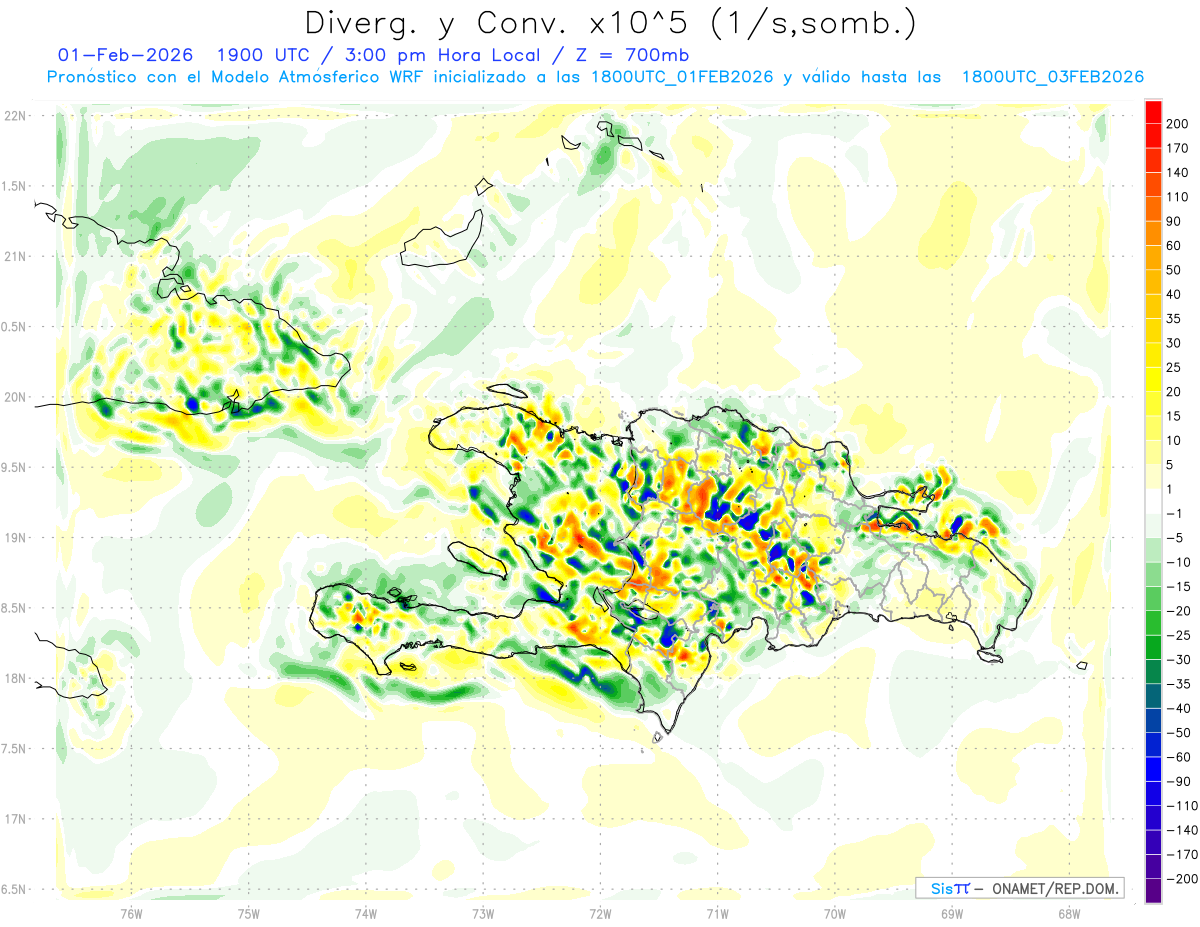
Task: Click the '76W' longitude label
Action: (x=131, y=913)
